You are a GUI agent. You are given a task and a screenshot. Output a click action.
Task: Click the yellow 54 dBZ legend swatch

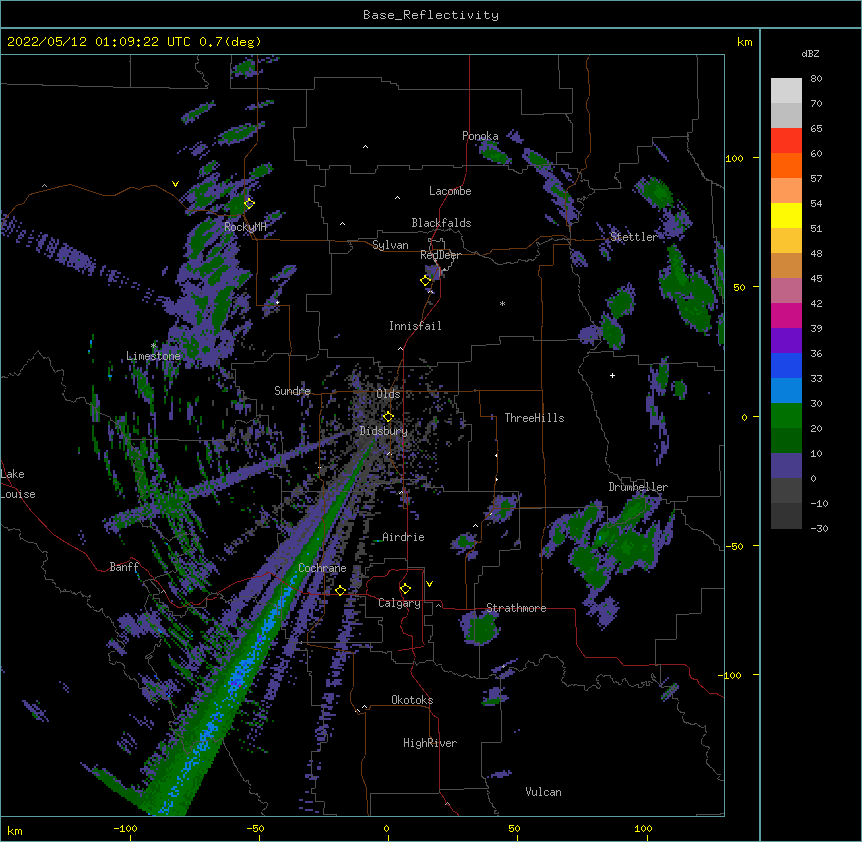coord(786,215)
